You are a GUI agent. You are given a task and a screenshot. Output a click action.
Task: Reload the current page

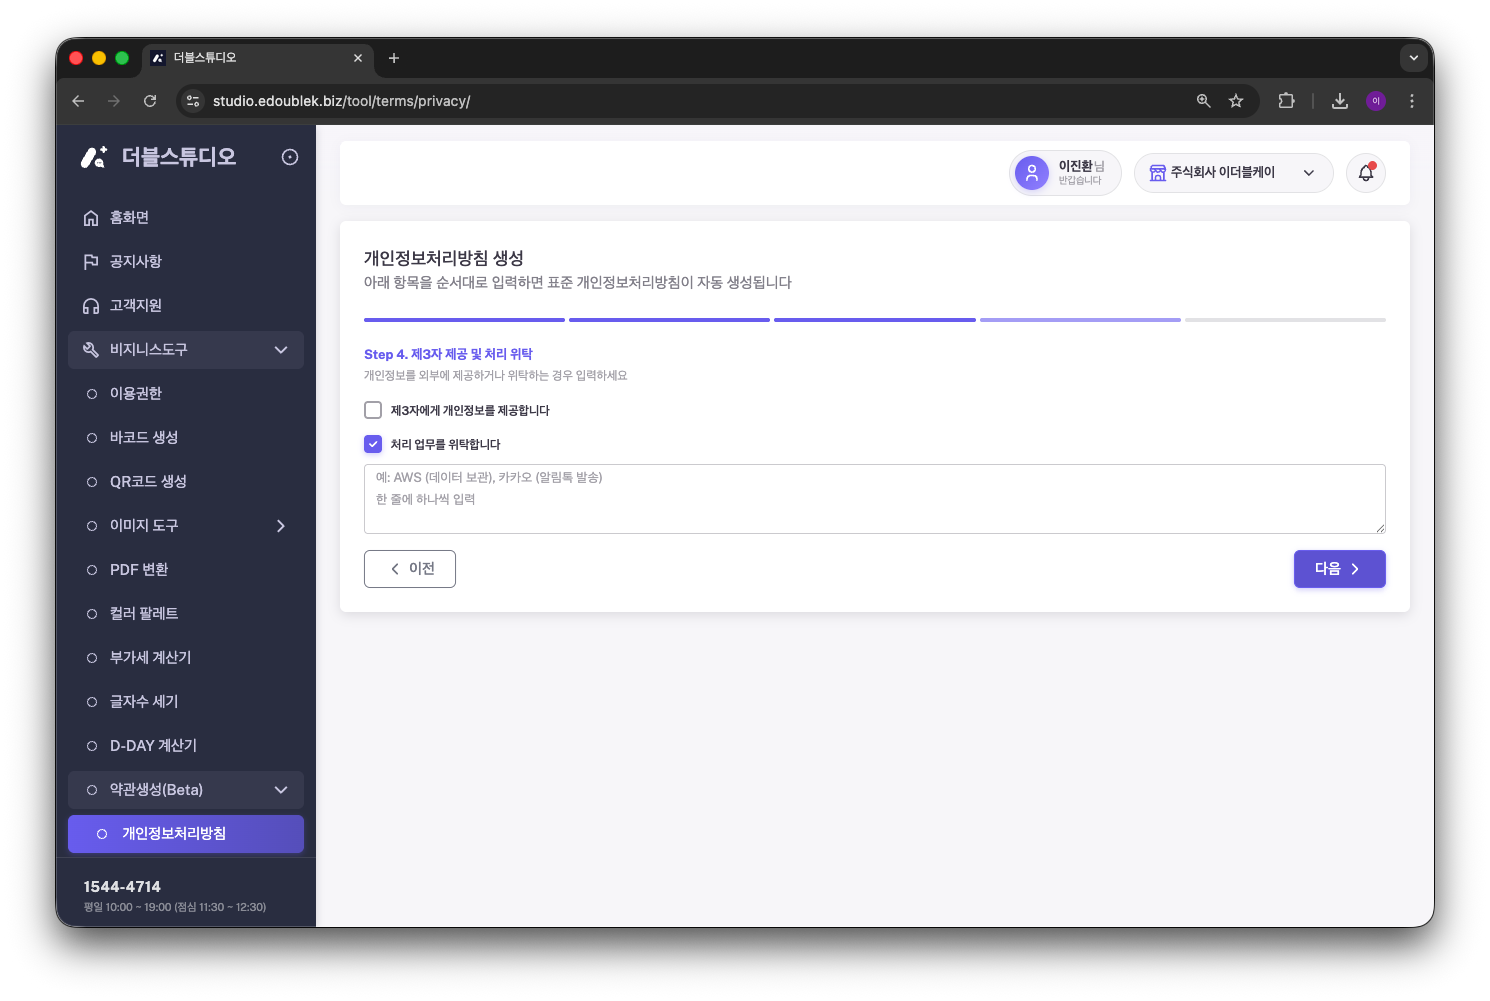point(150,101)
